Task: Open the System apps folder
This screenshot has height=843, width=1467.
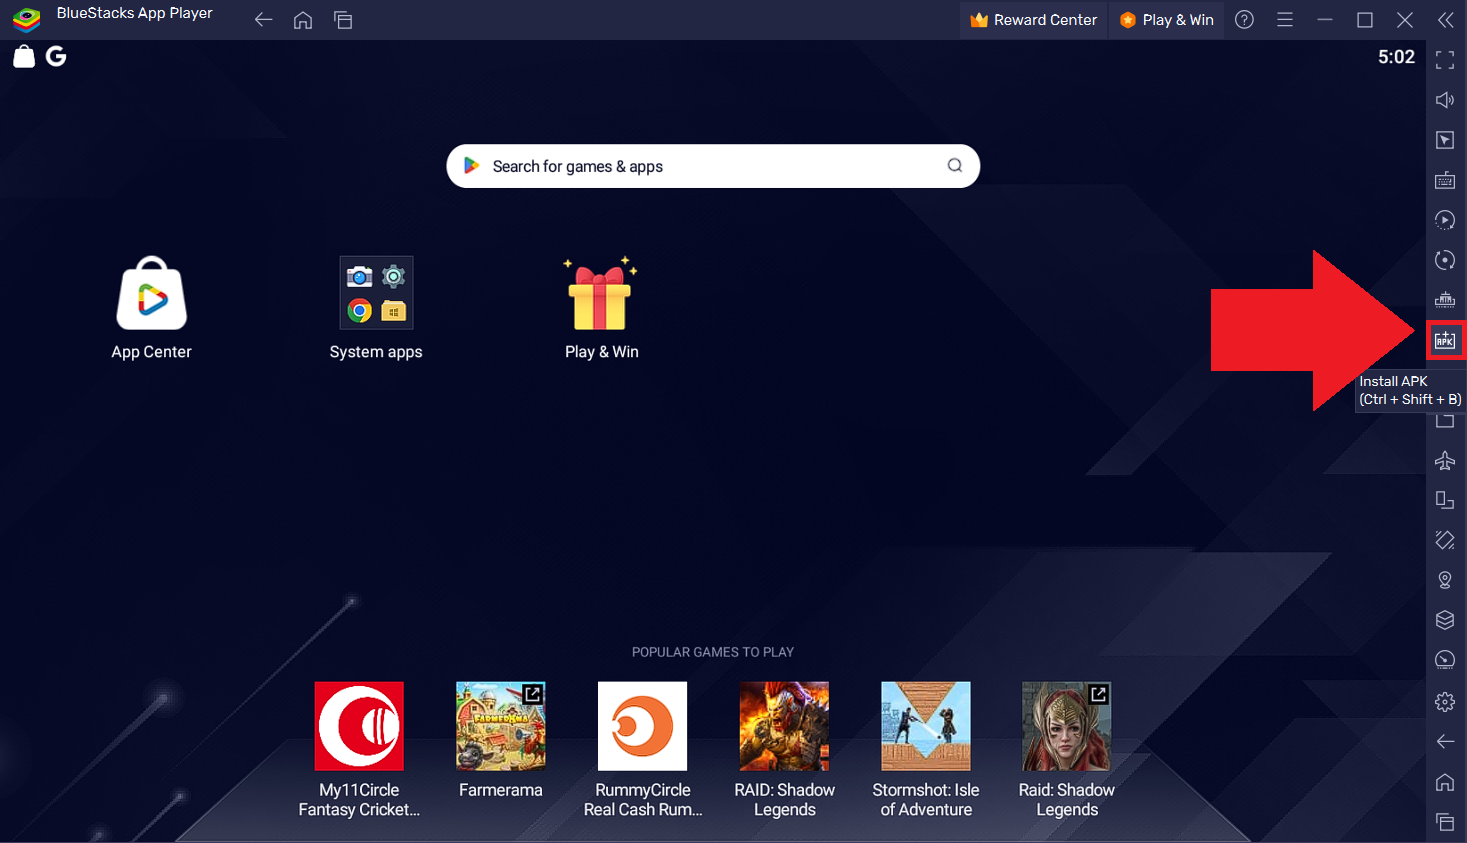Action: tap(376, 308)
